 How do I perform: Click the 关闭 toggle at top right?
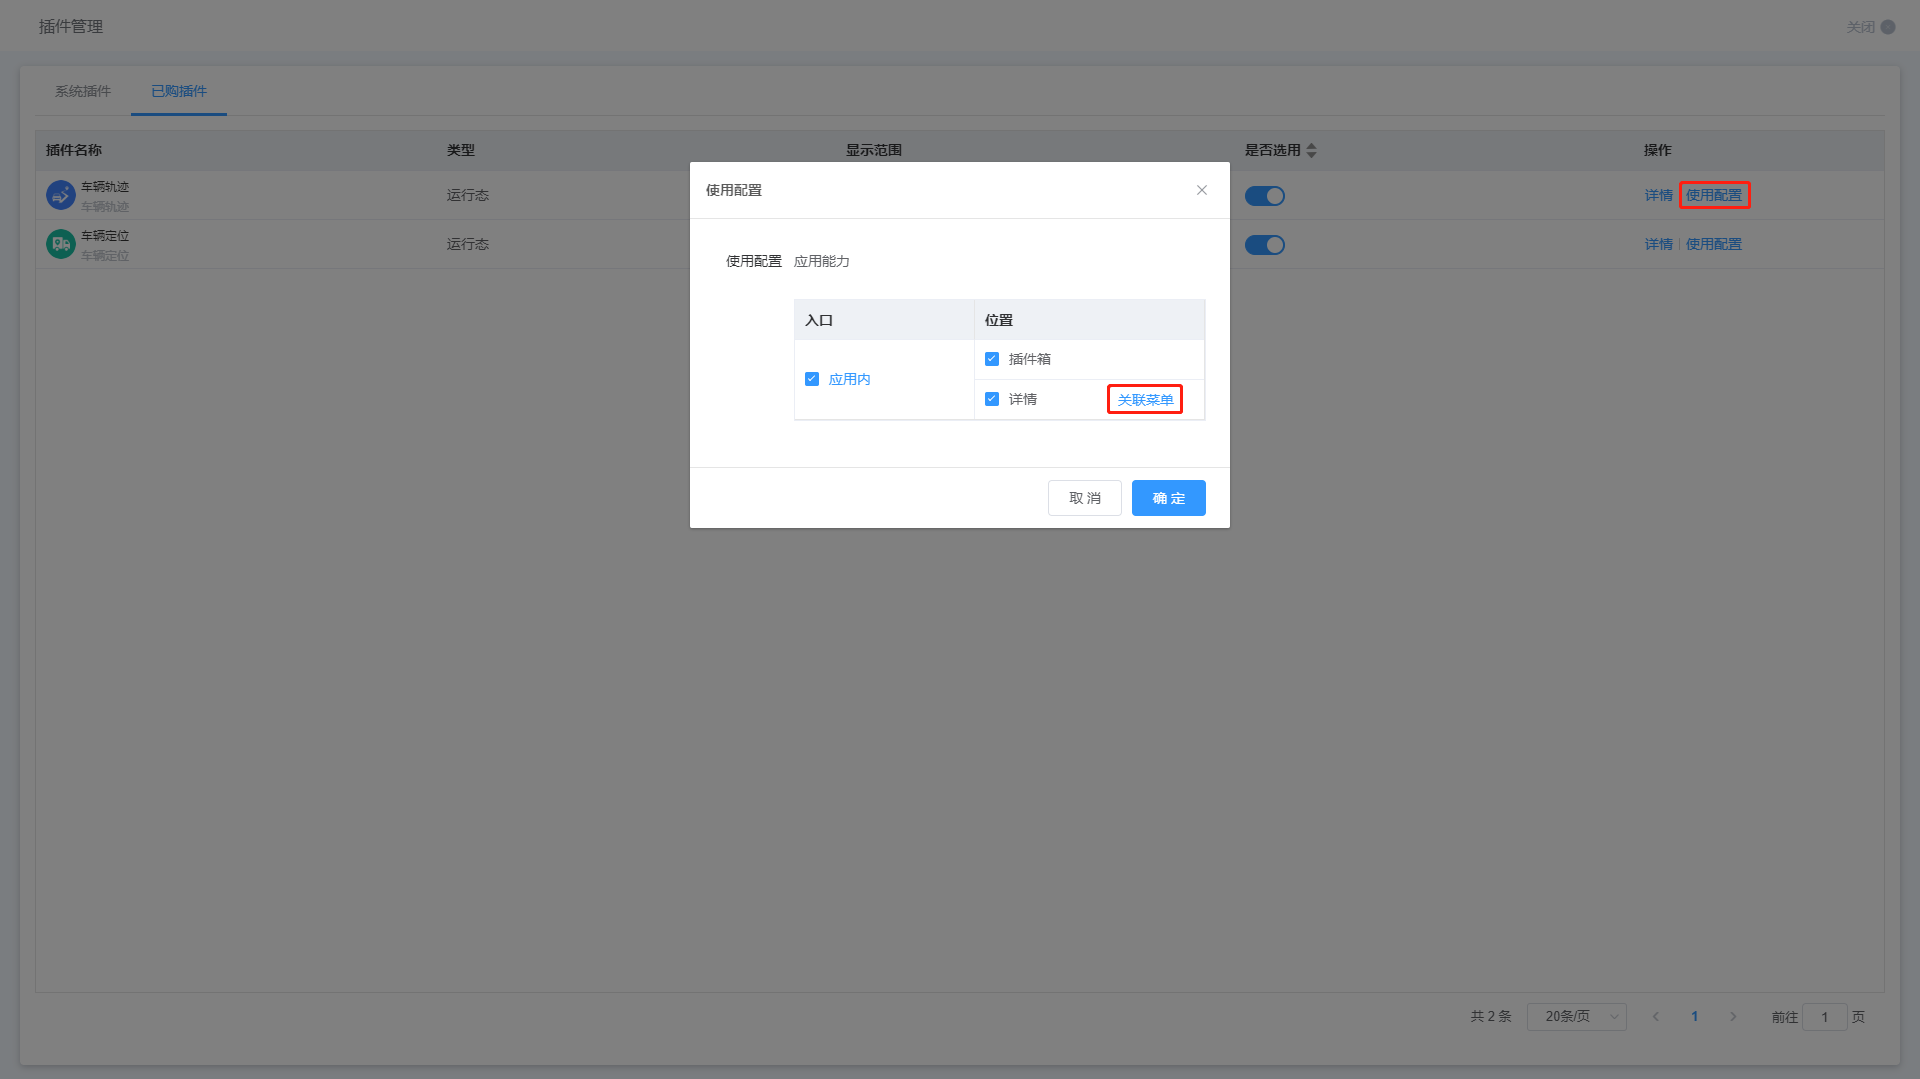point(1888,27)
